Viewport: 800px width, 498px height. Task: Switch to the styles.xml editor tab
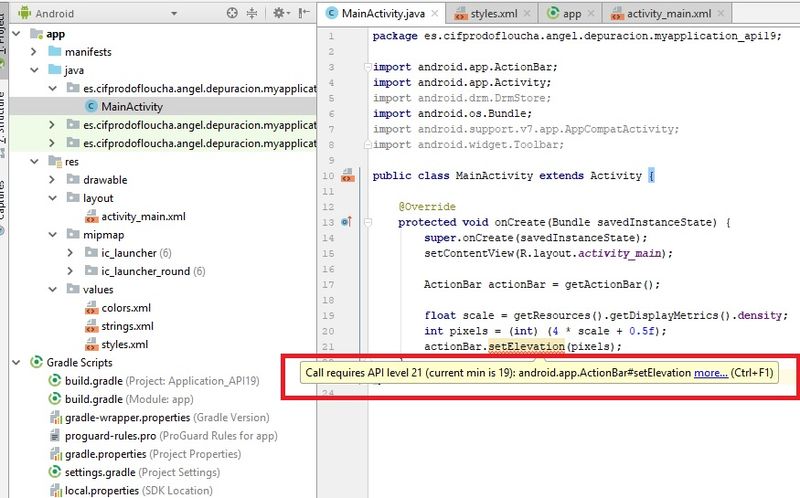(493, 14)
